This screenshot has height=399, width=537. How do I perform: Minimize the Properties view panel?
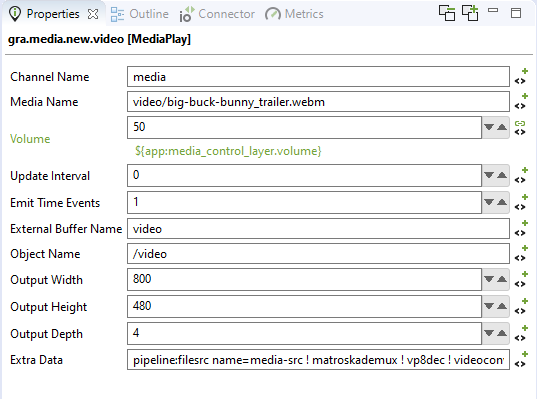coord(493,10)
